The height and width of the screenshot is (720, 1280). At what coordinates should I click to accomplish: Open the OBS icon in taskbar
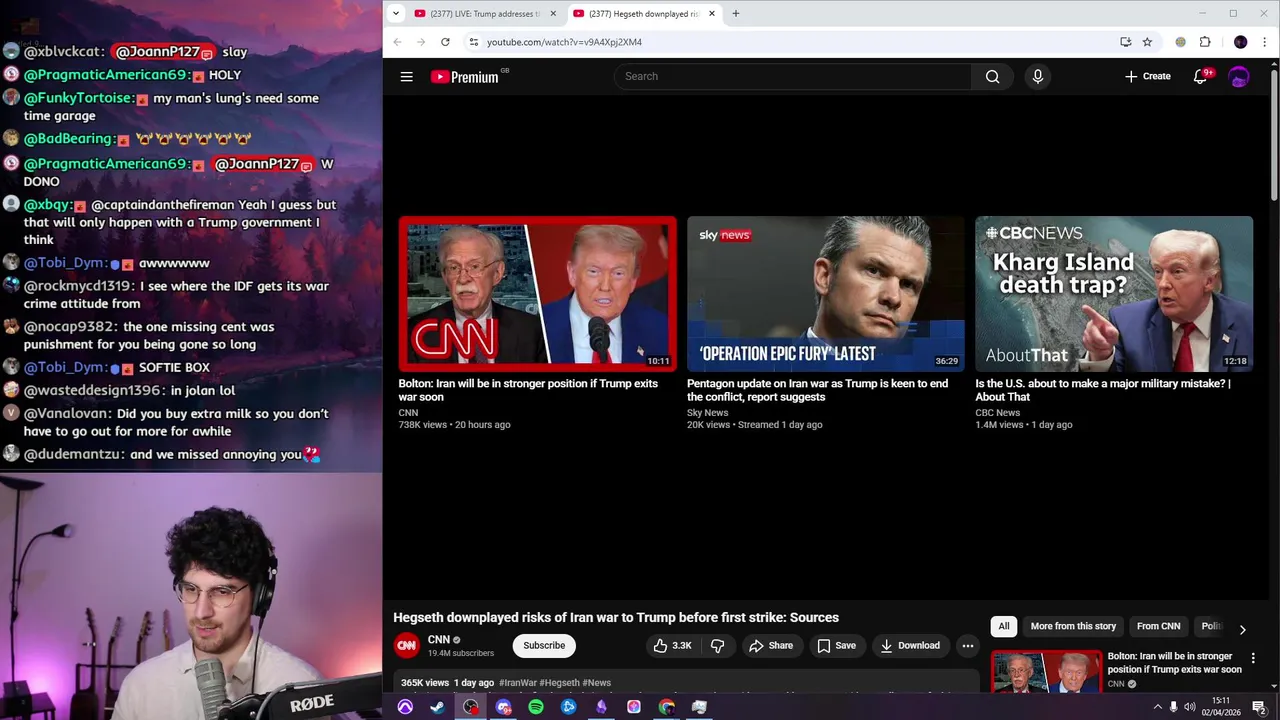pos(470,707)
